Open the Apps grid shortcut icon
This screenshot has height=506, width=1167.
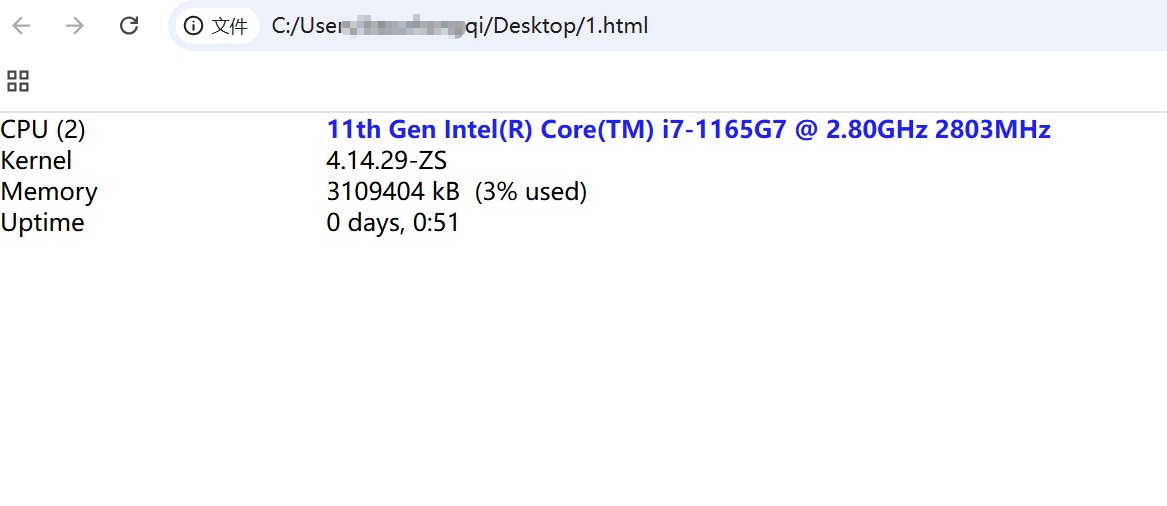point(18,81)
